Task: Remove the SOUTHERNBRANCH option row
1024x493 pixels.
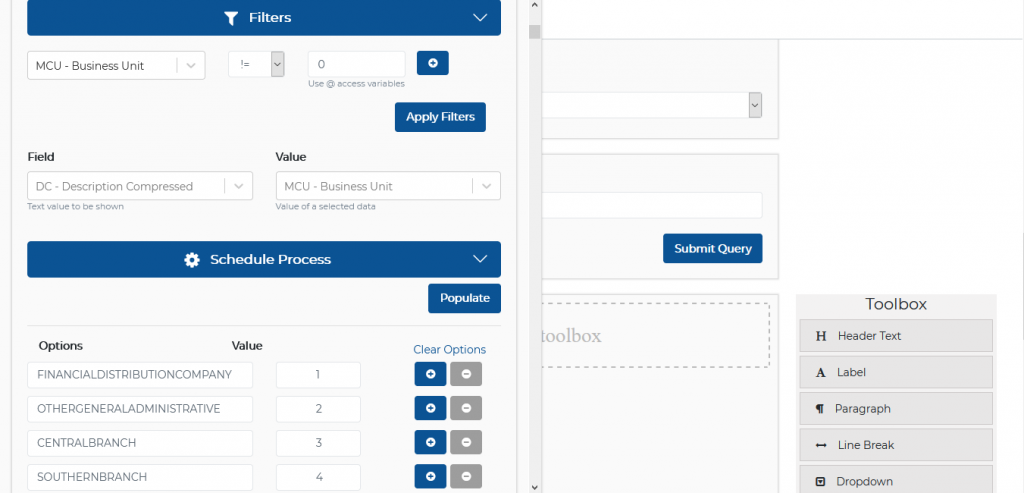Action: 466,477
